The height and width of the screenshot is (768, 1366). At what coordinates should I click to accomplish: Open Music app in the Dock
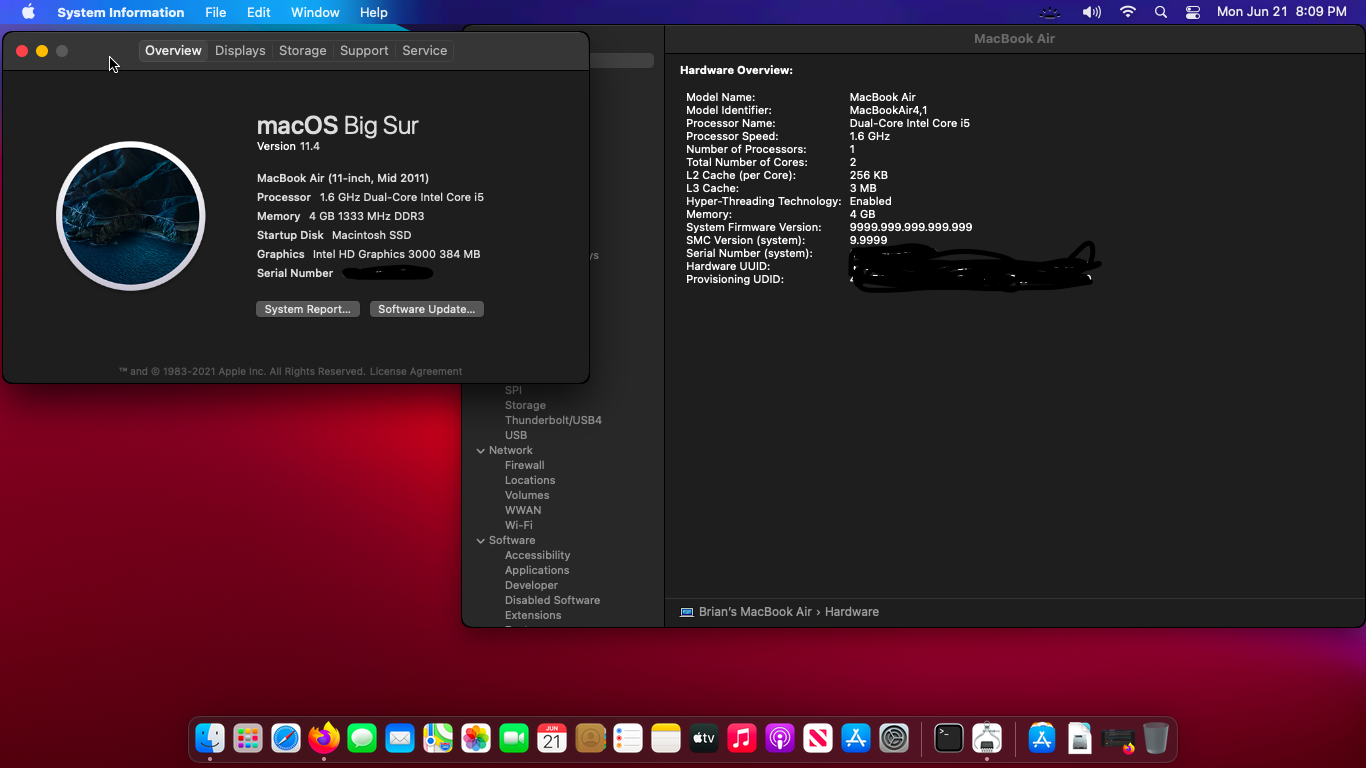tap(742, 739)
